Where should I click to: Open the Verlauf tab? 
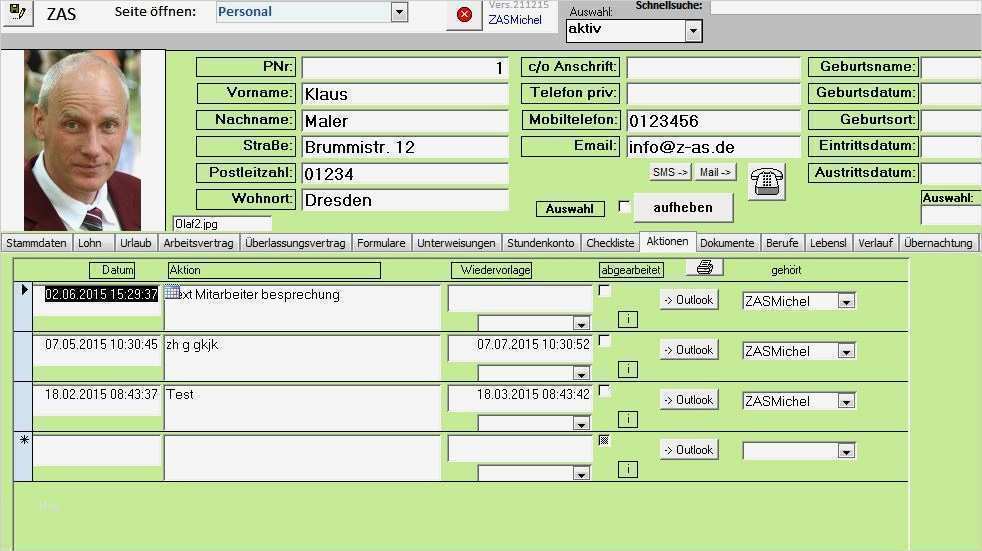click(876, 243)
